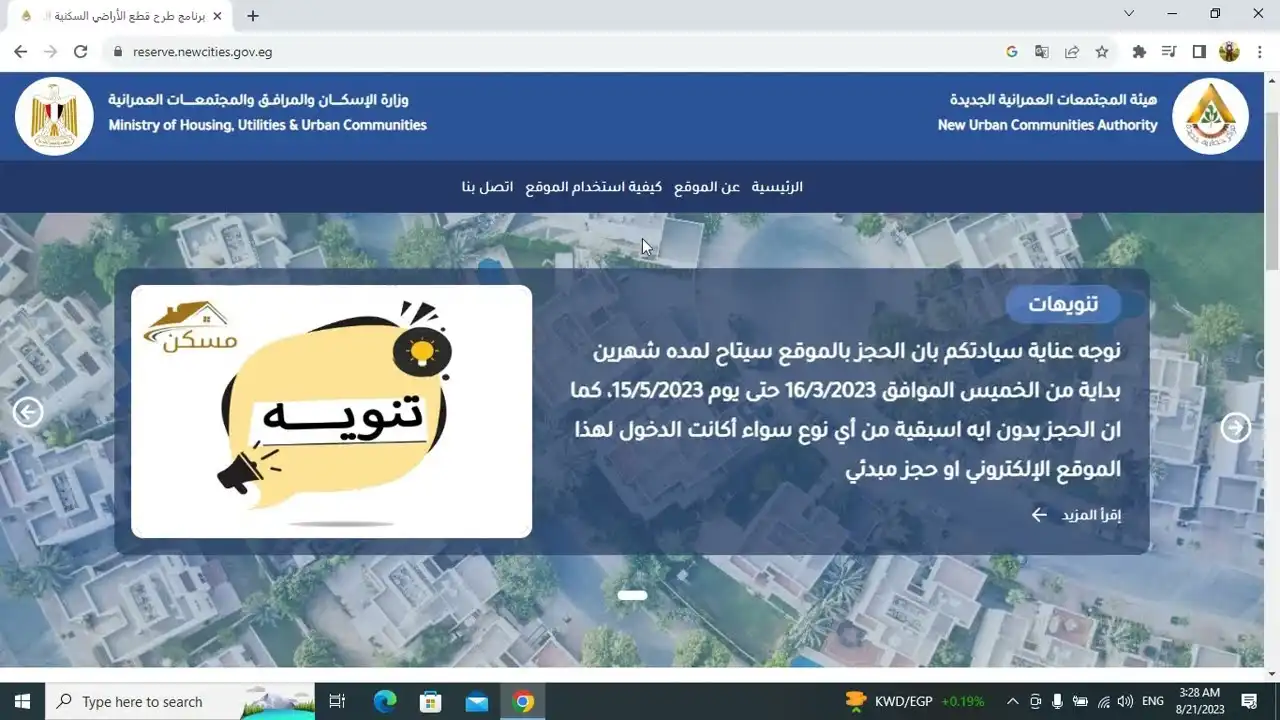This screenshot has width=1280, height=720.
Task: Click the New Urban Communities Authority logo
Action: click(1210, 116)
